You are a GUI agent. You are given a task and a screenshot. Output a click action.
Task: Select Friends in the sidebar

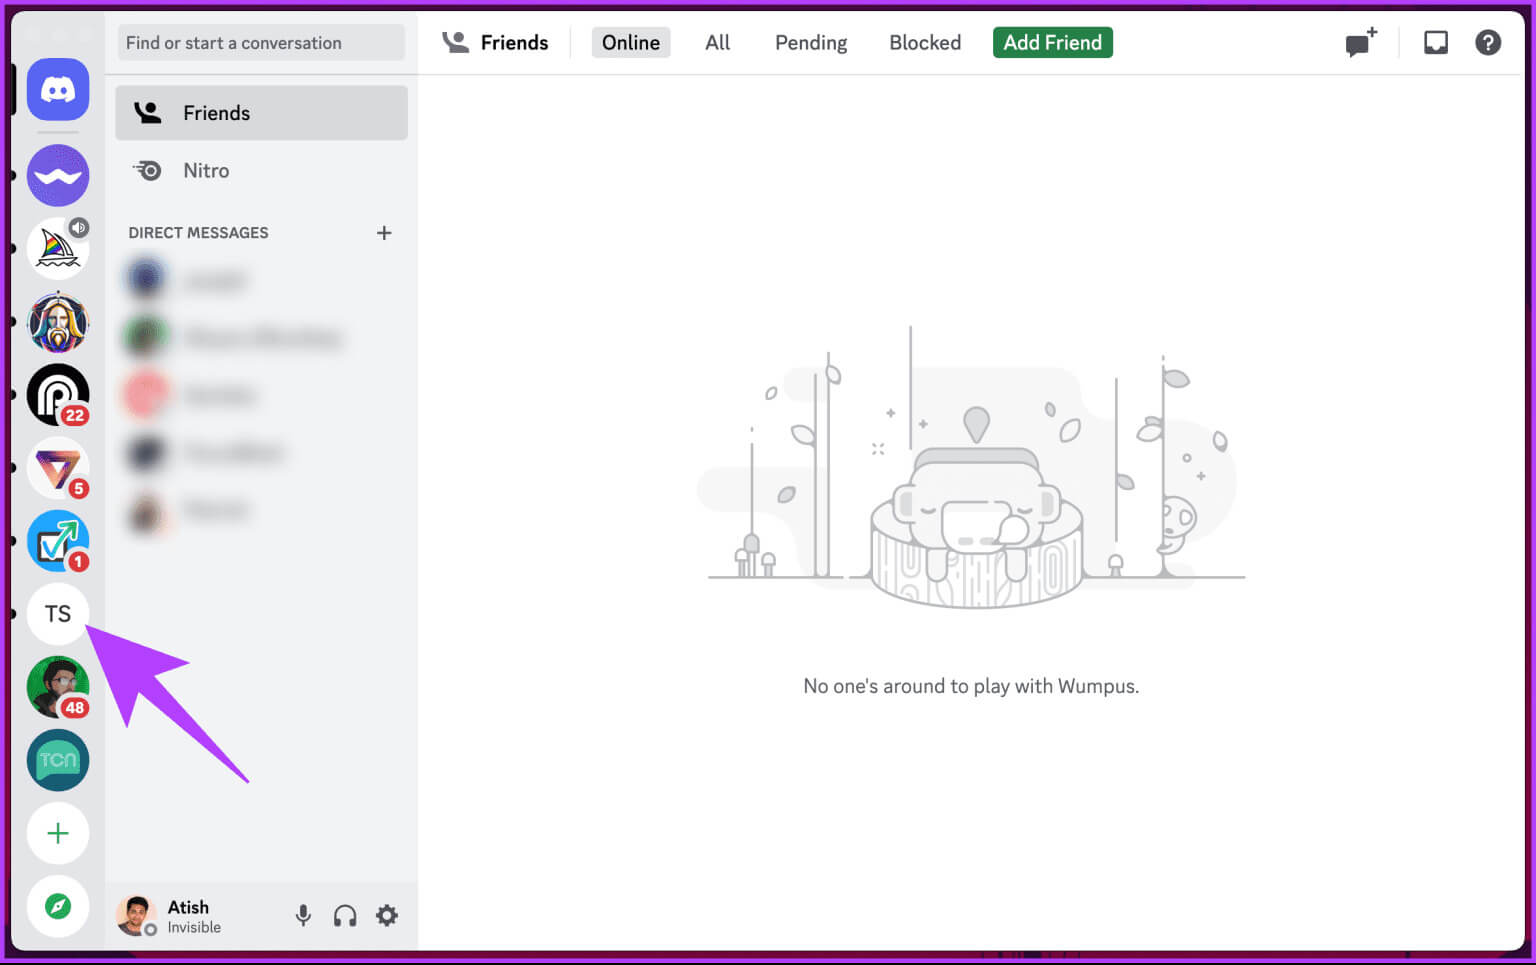262,113
